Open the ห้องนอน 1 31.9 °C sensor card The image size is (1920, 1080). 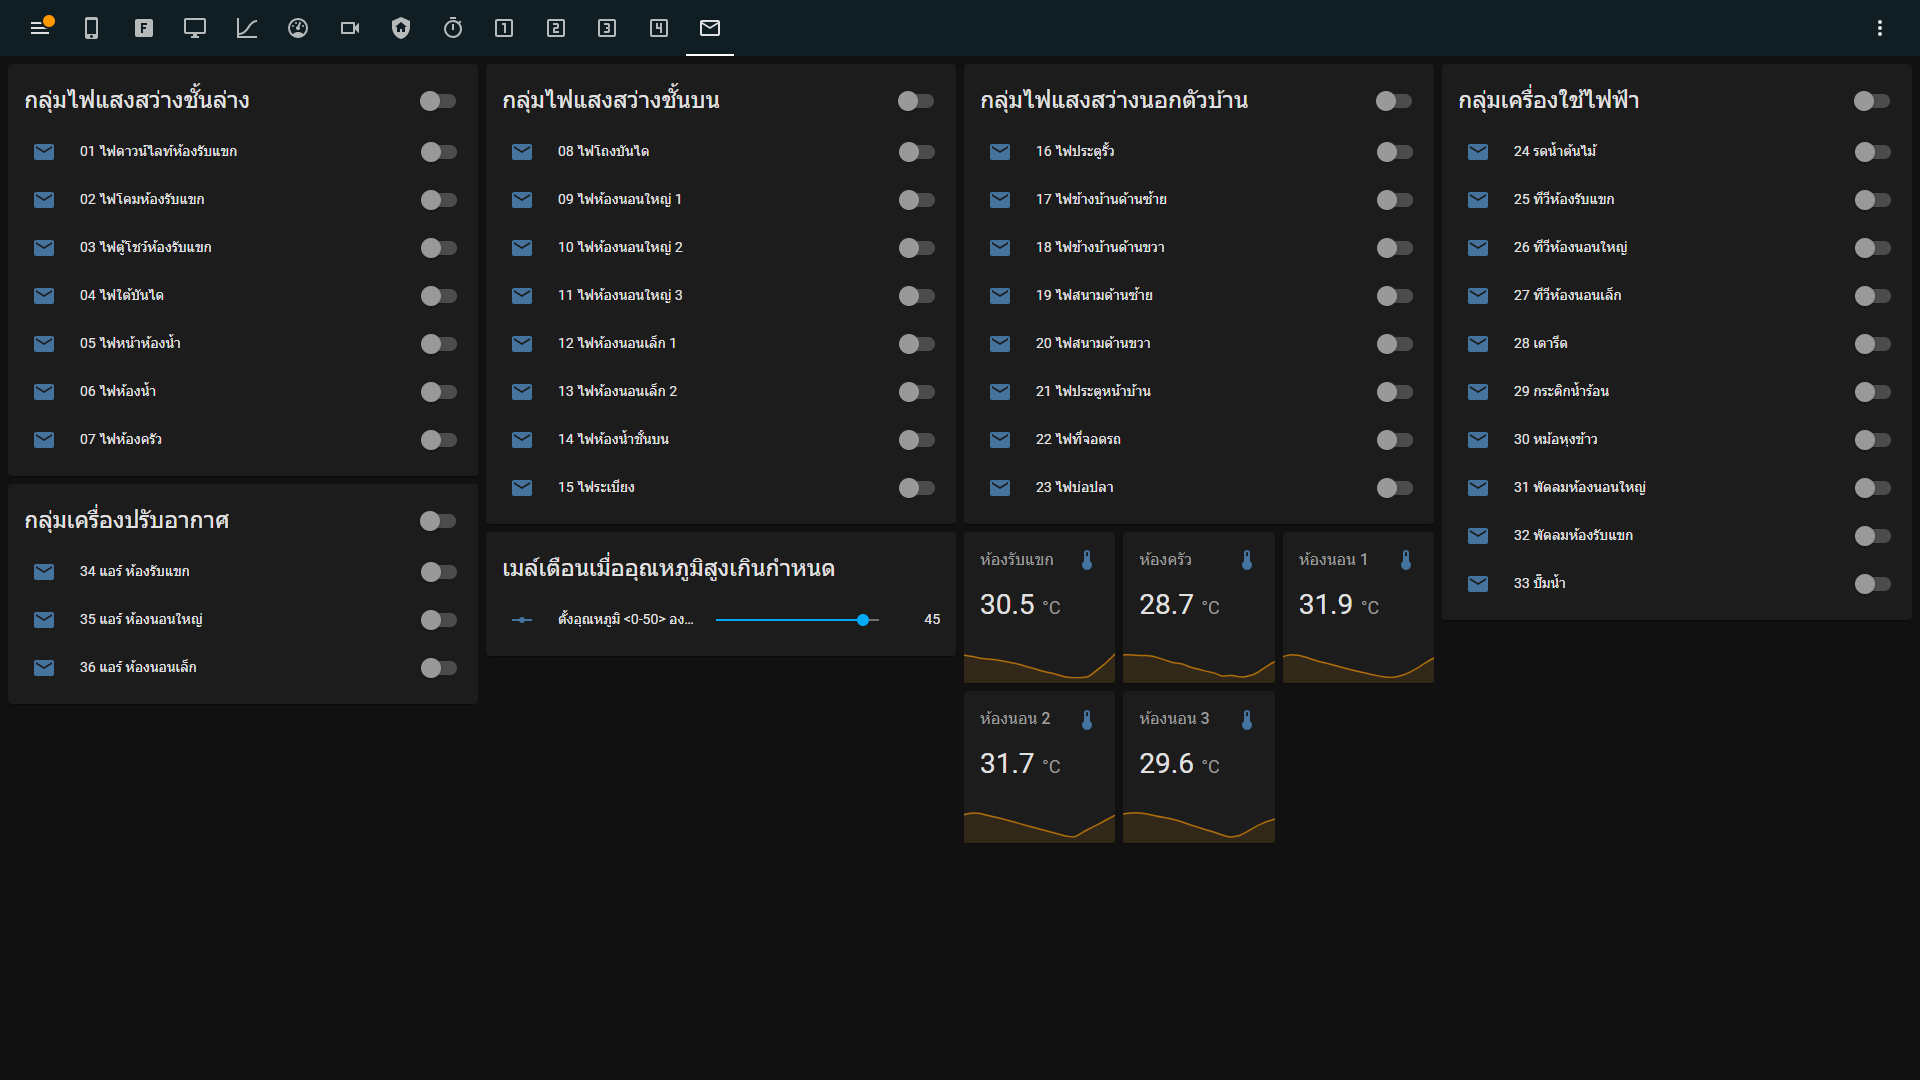pyautogui.click(x=1358, y=607)
